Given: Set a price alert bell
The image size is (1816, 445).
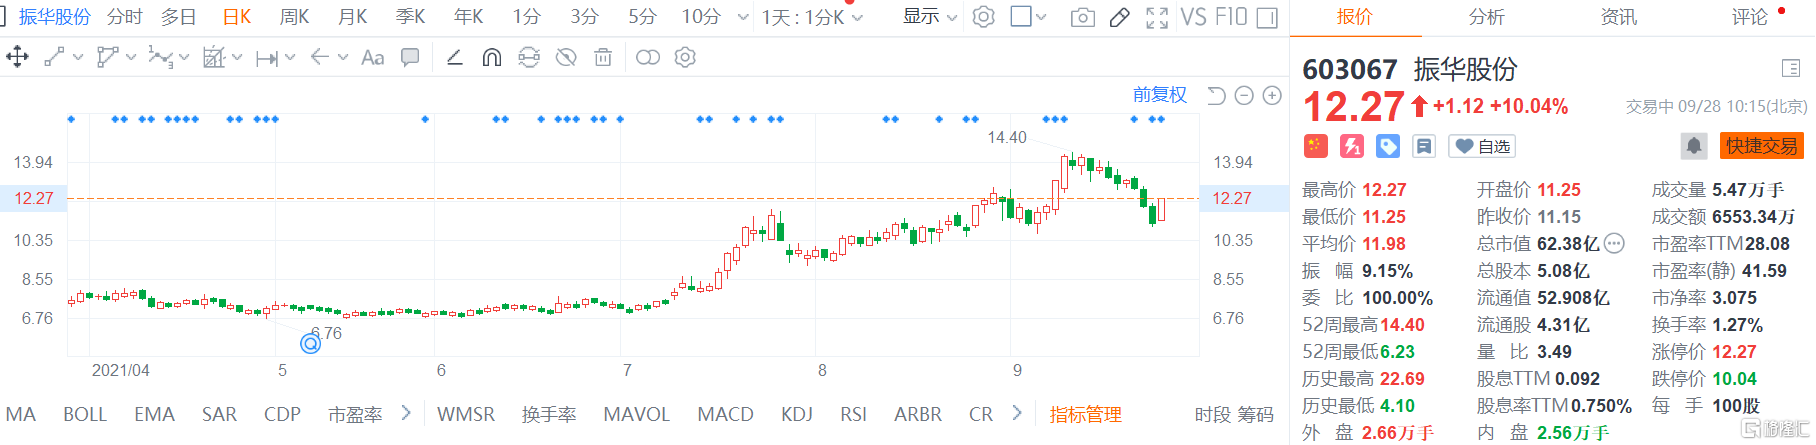Looking at the screenshot, I should (1694, 146).
